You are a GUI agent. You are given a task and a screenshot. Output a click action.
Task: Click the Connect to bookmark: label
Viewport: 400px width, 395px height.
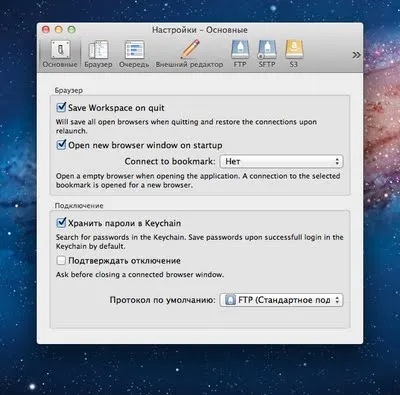(170, 161)
